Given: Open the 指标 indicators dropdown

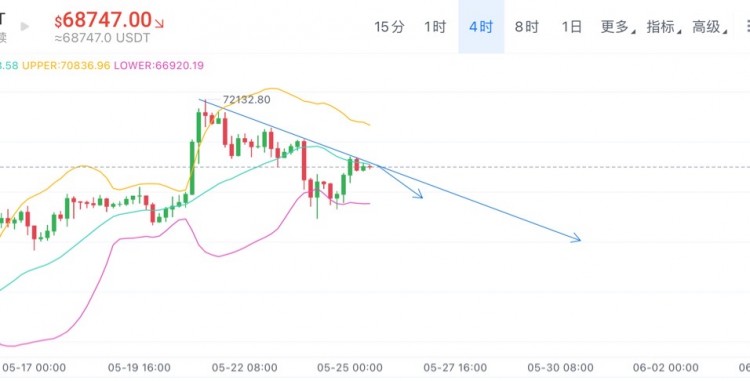Looking at the screenshot, I should (x=663, y=27).
